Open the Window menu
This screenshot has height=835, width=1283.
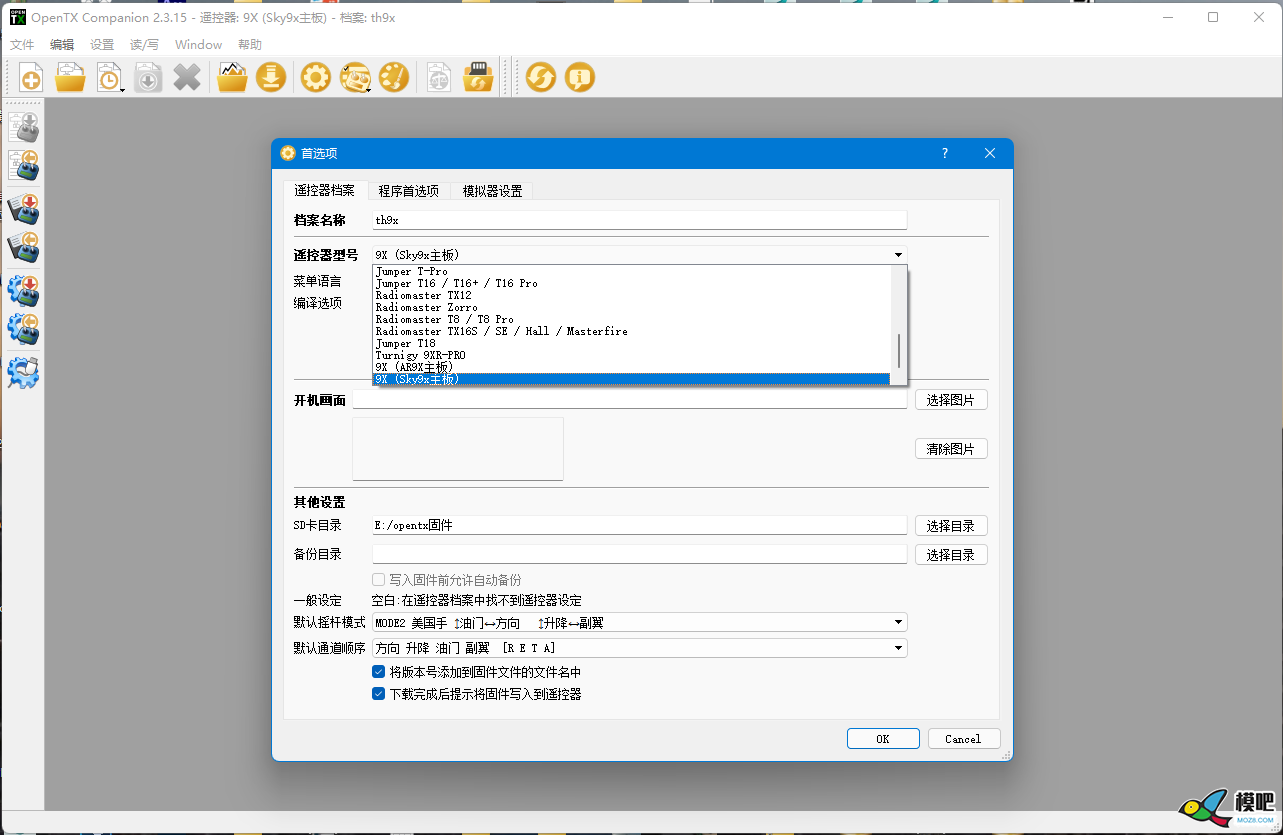click(x=198, y=44)
